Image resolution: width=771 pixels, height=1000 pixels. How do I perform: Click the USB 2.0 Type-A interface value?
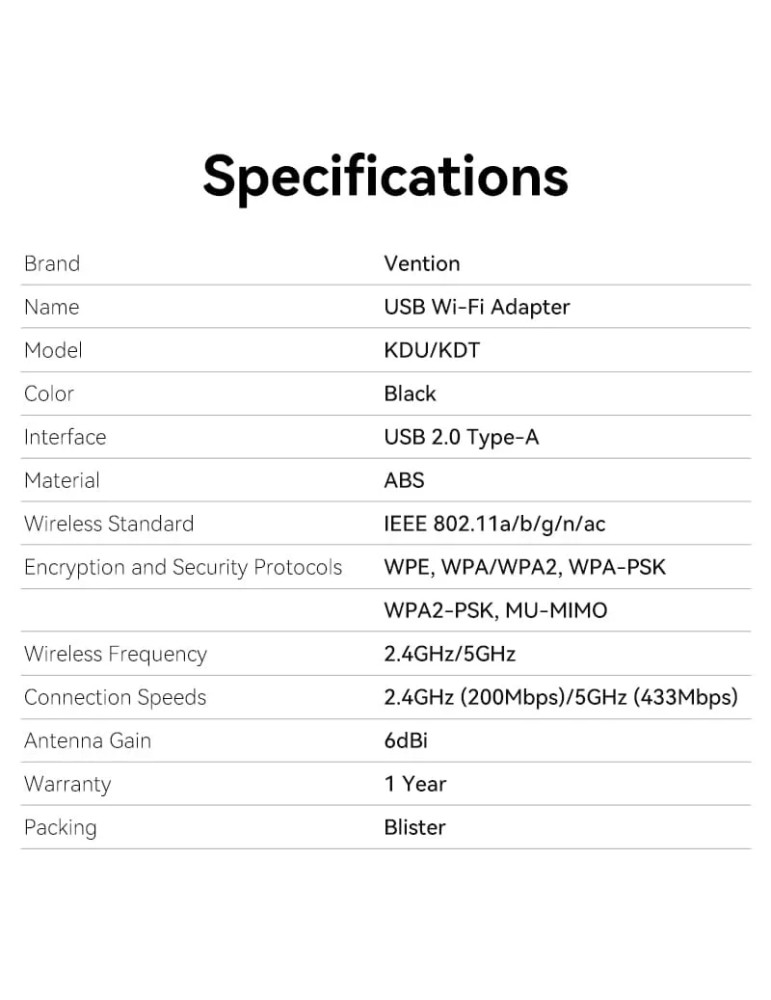click(461, 437)
